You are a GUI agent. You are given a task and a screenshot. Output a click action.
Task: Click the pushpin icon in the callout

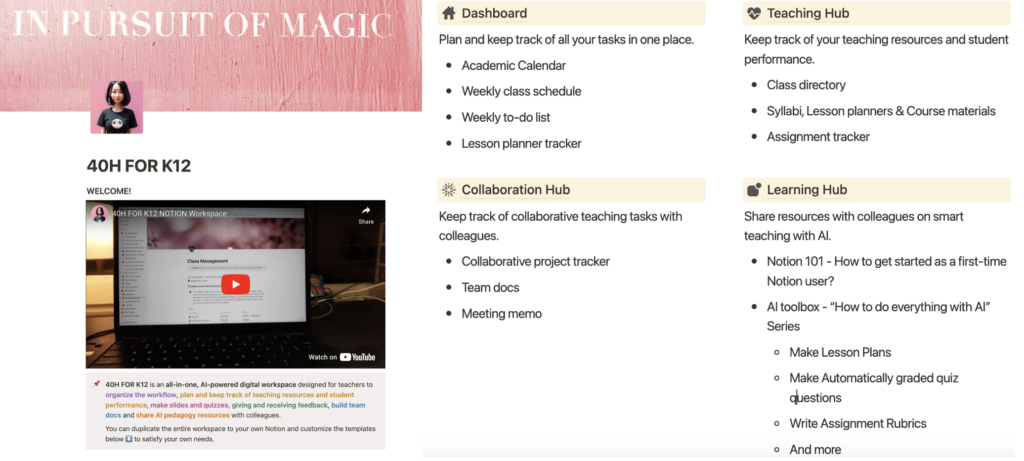(96, 385)
